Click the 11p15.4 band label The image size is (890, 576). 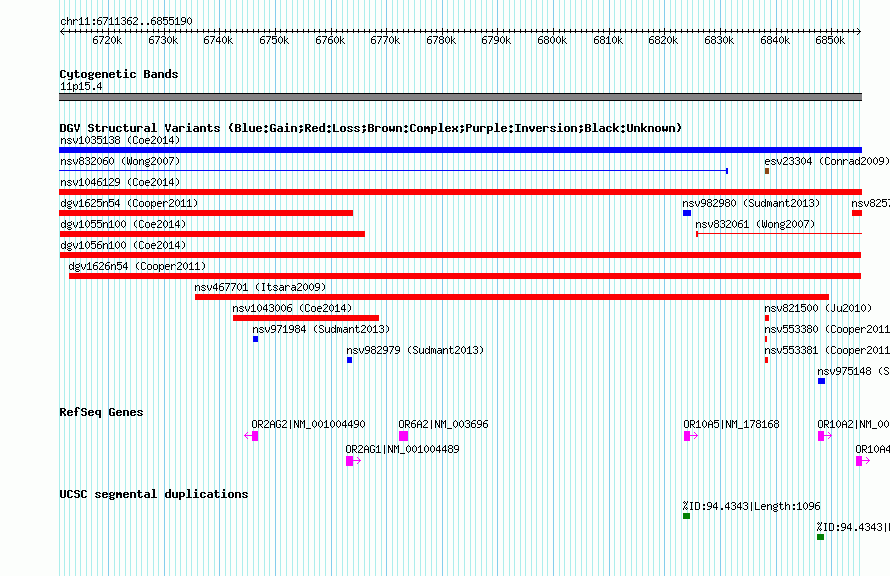(x=81, y=86)
